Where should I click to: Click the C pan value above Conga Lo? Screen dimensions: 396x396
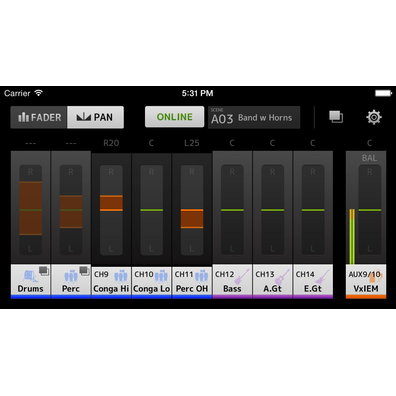click(151, 143)
